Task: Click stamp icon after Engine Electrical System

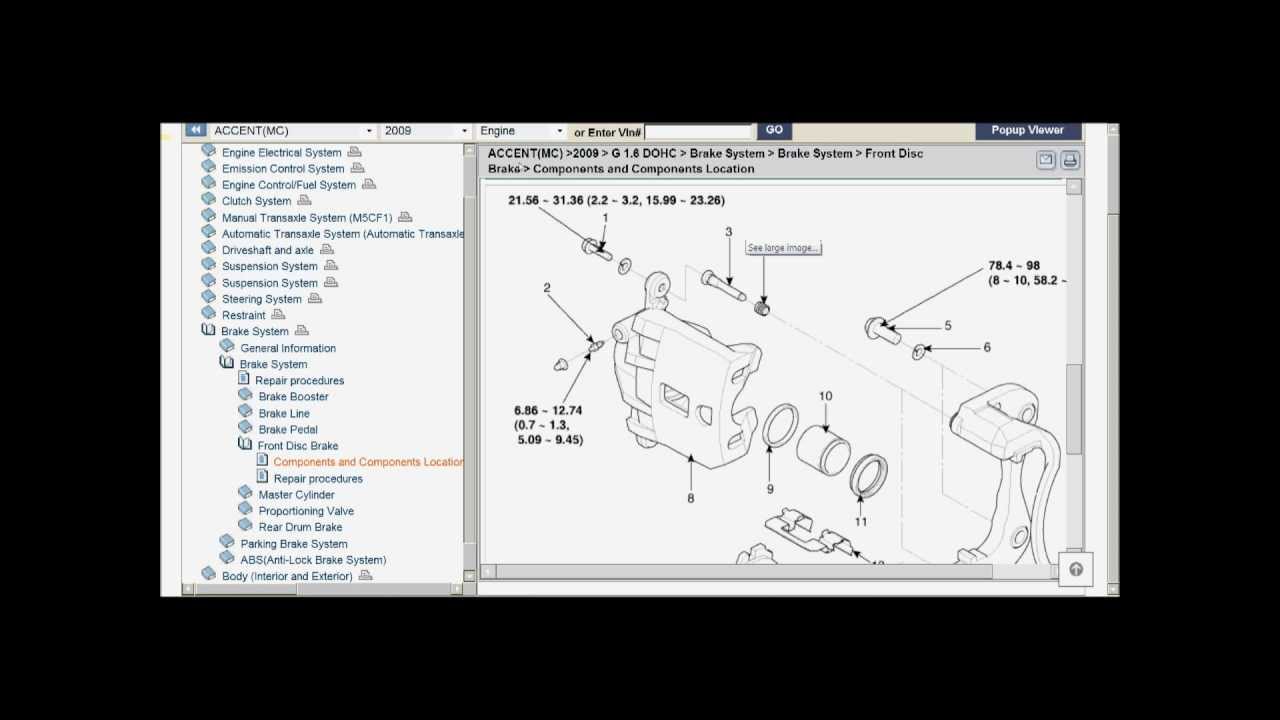Action: (354, 152)
